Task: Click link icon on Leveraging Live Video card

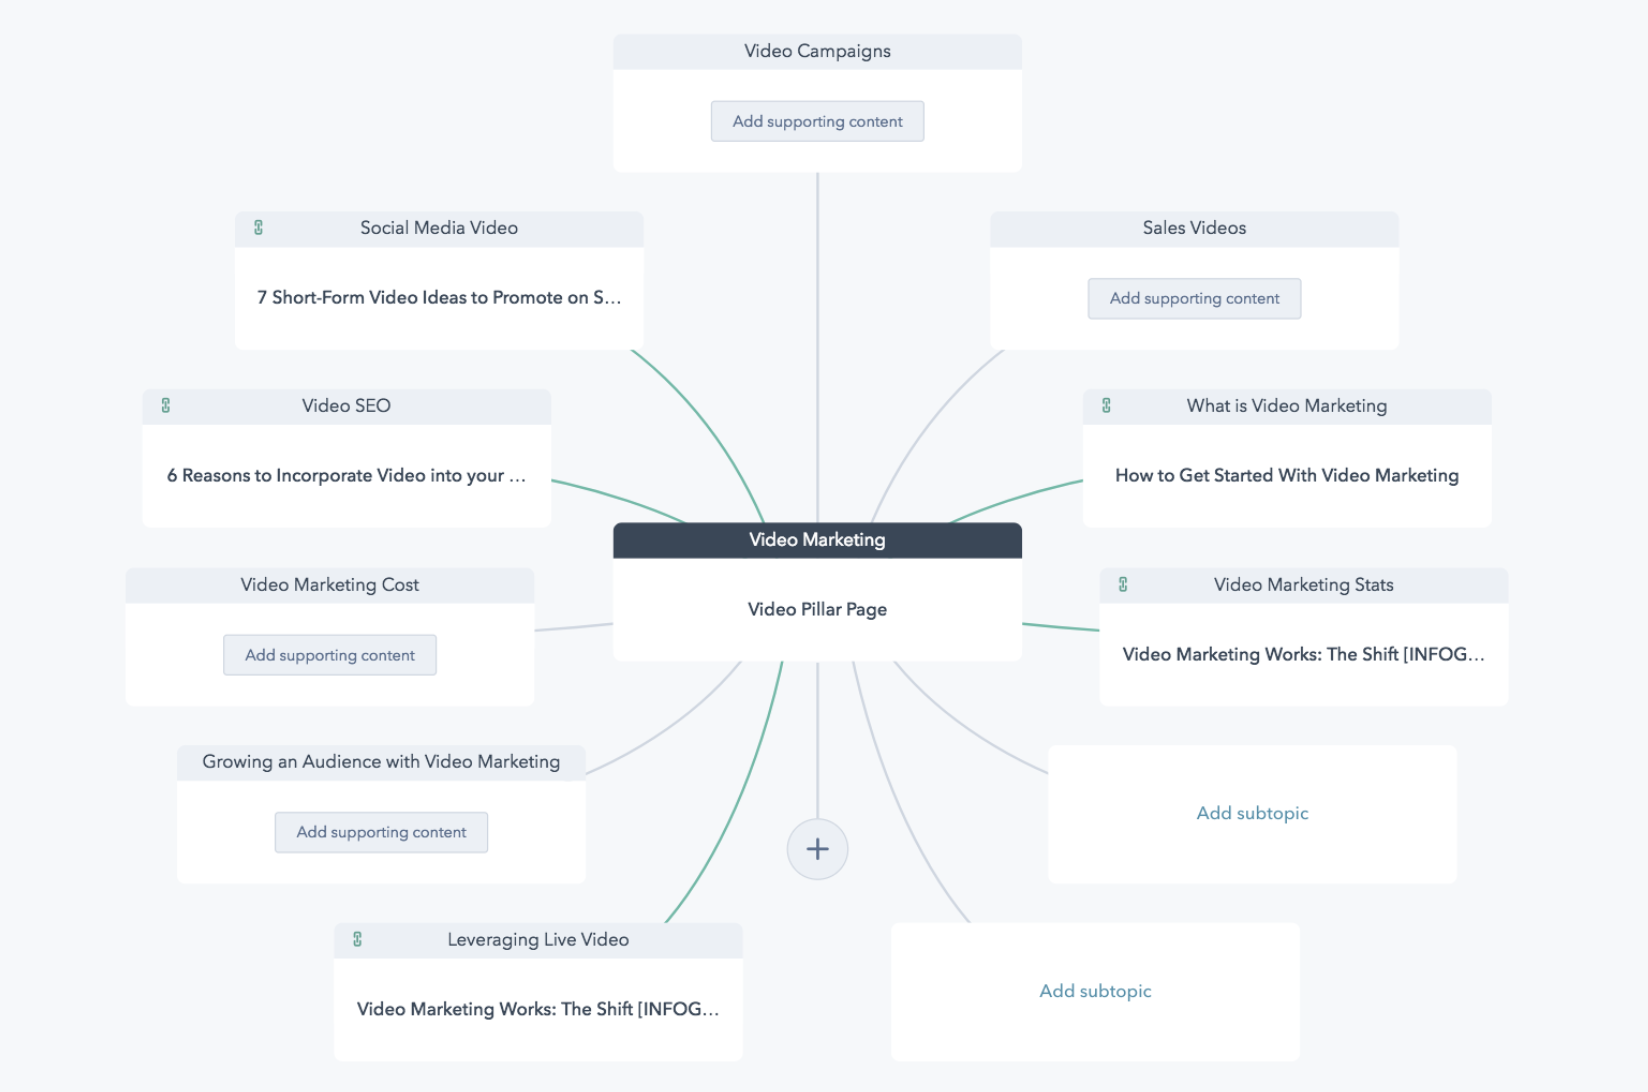Action: 357,940
